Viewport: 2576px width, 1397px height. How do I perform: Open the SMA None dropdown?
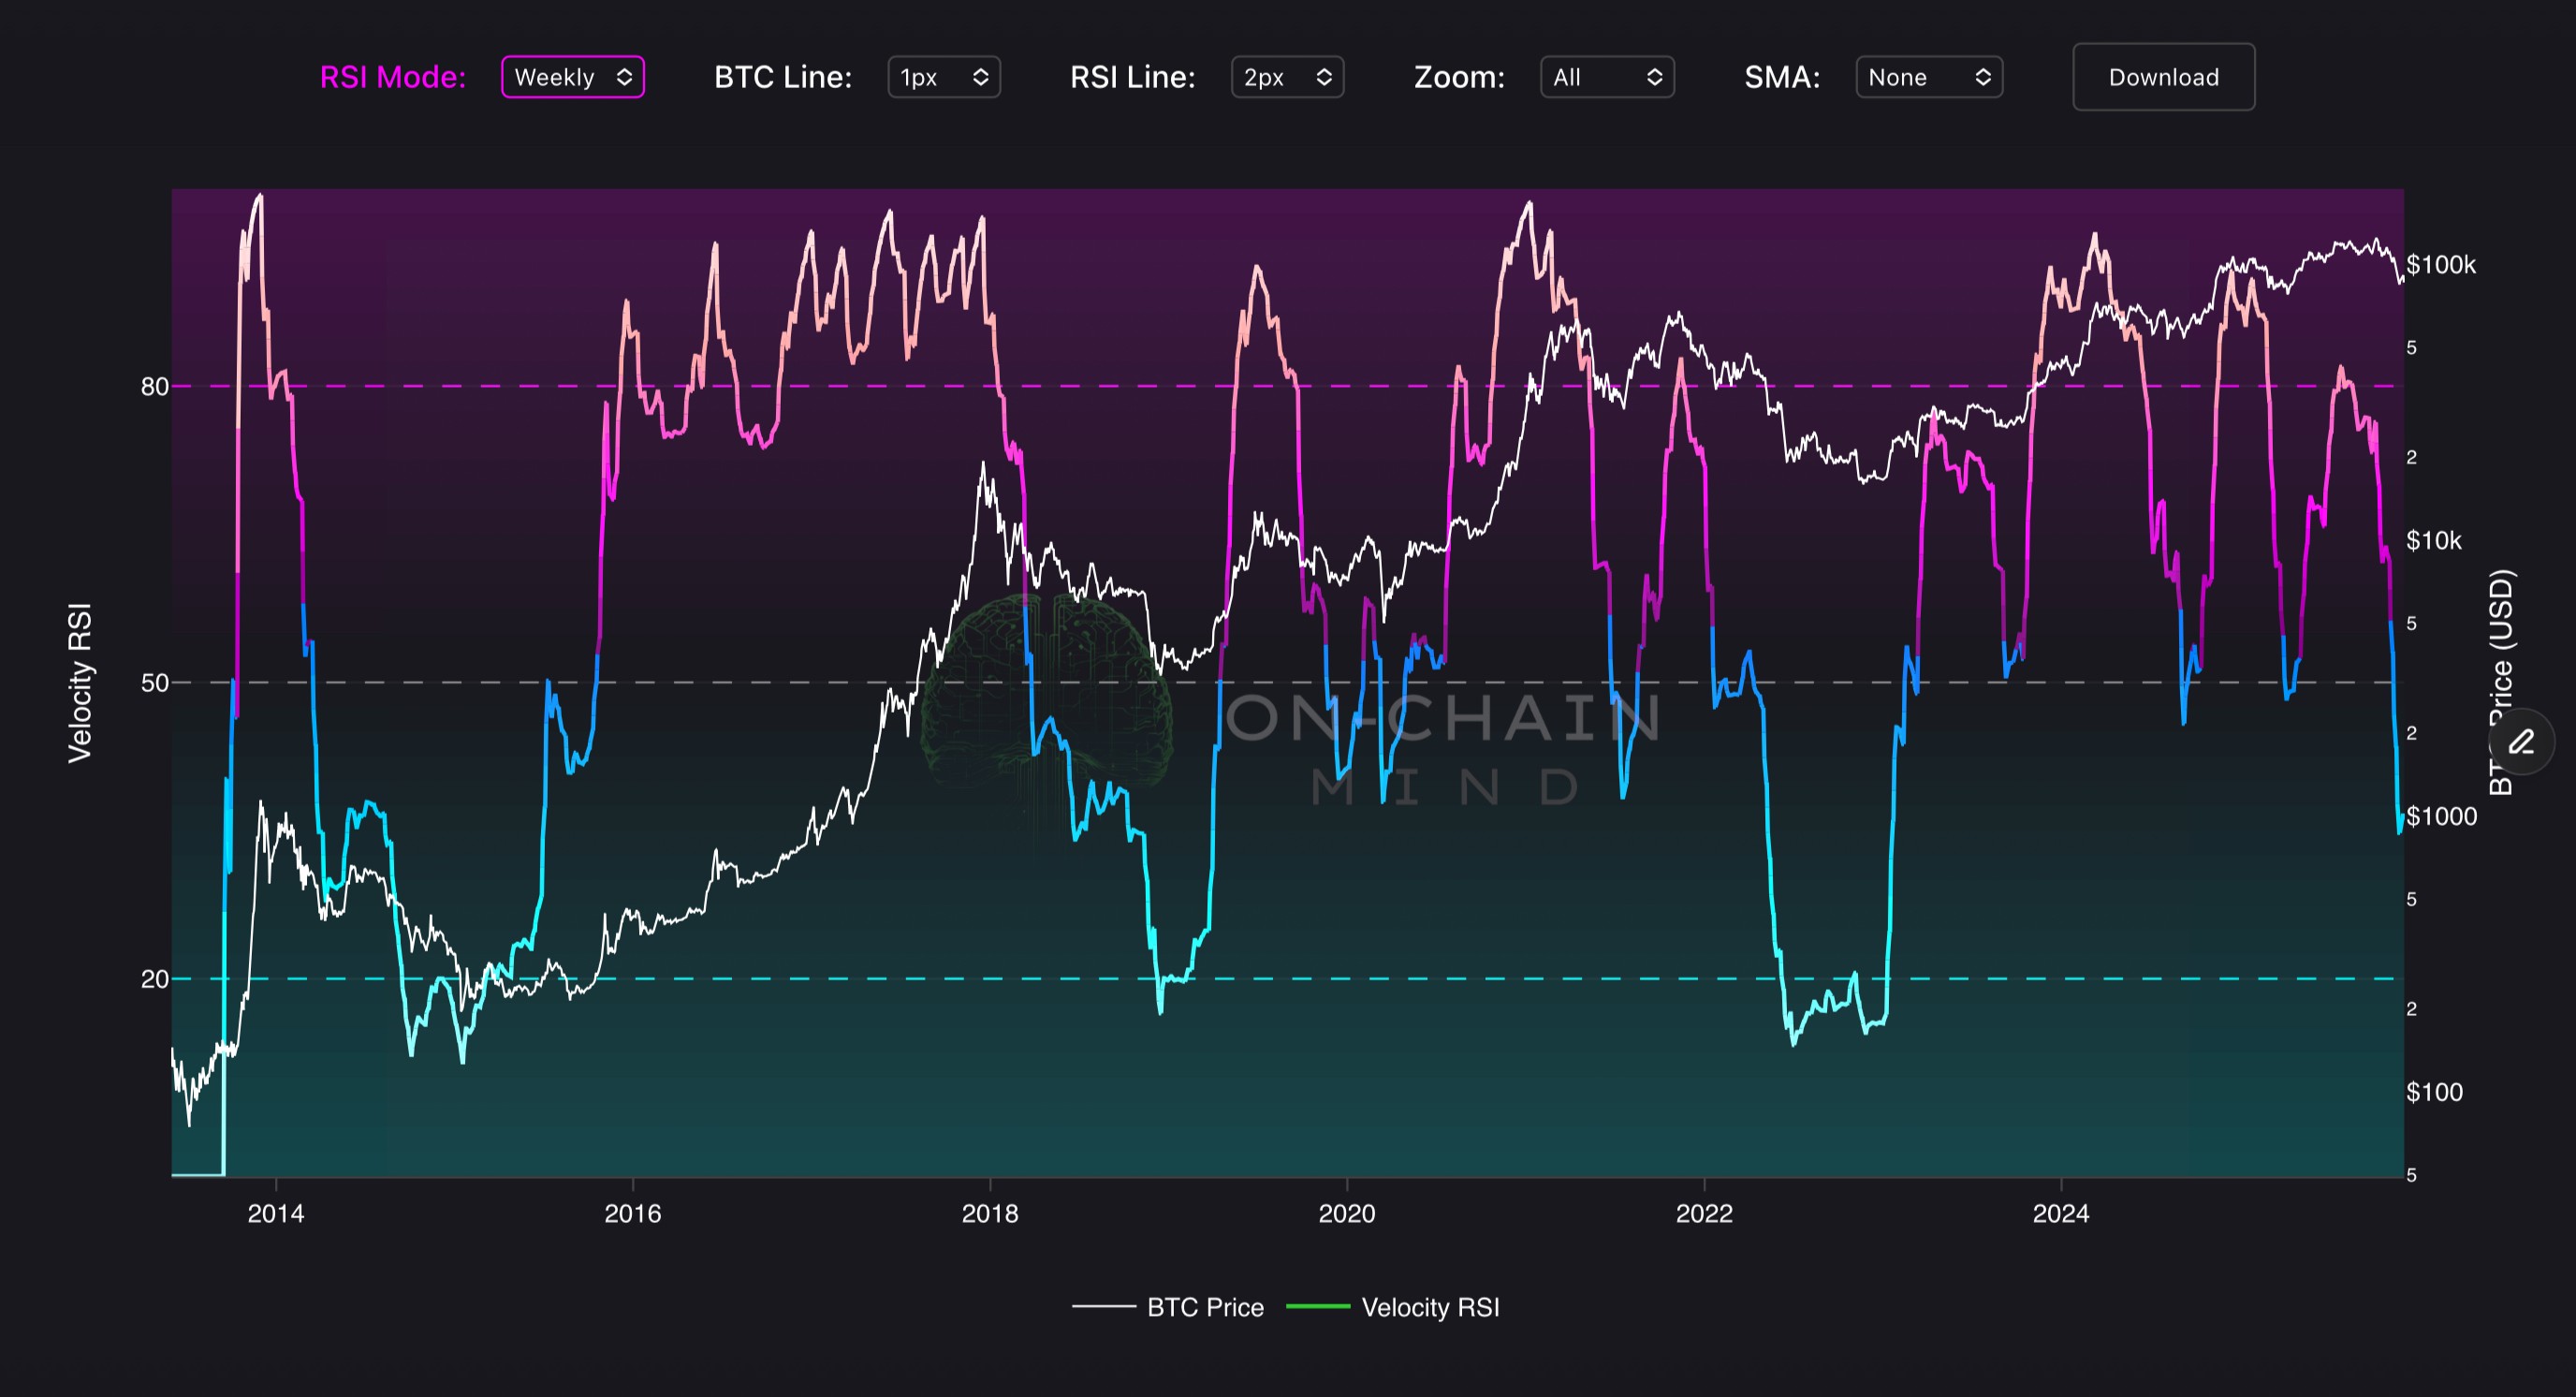[1915, 77]
